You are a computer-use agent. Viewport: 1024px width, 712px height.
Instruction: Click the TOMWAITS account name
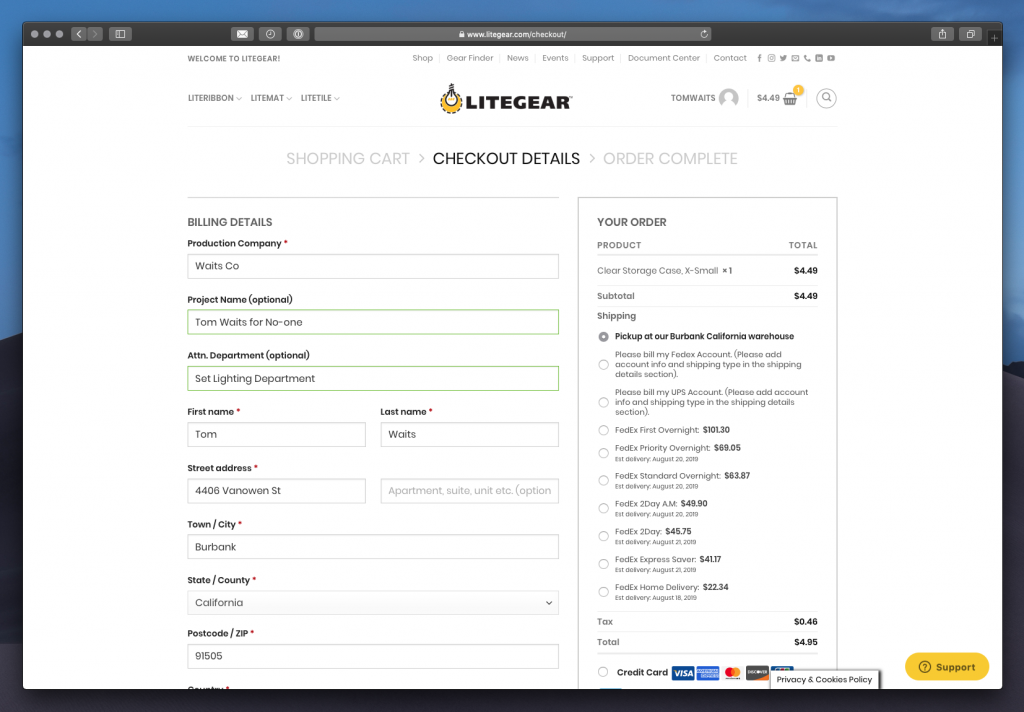[693, 98]
